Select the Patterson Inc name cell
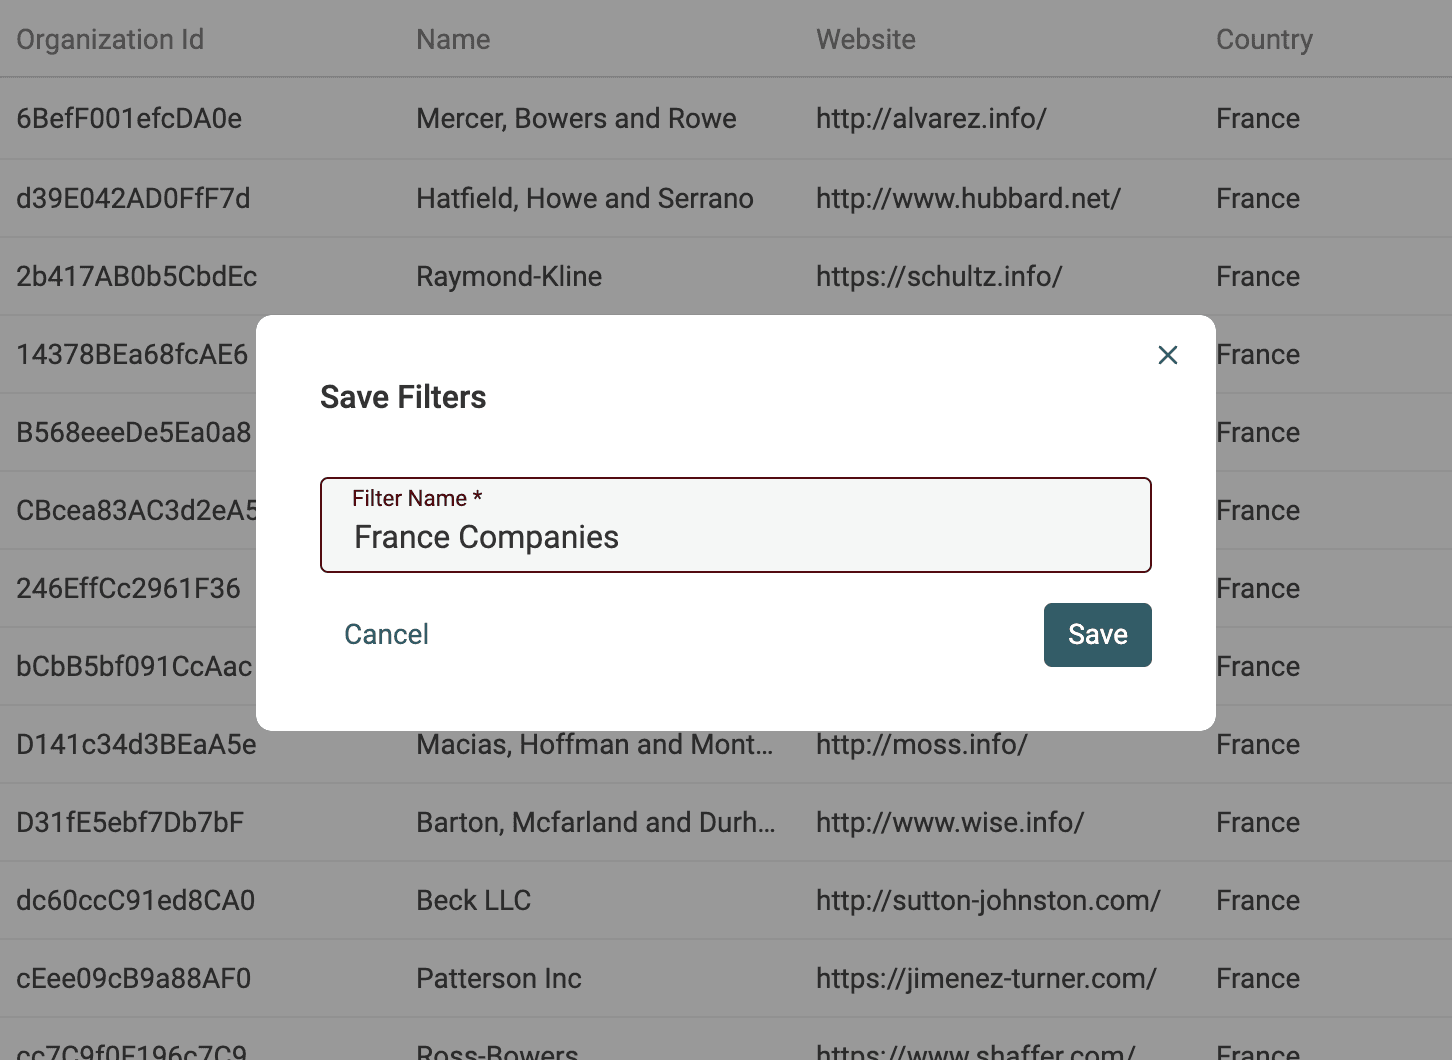1452x1060 pixels. [498, 978]
